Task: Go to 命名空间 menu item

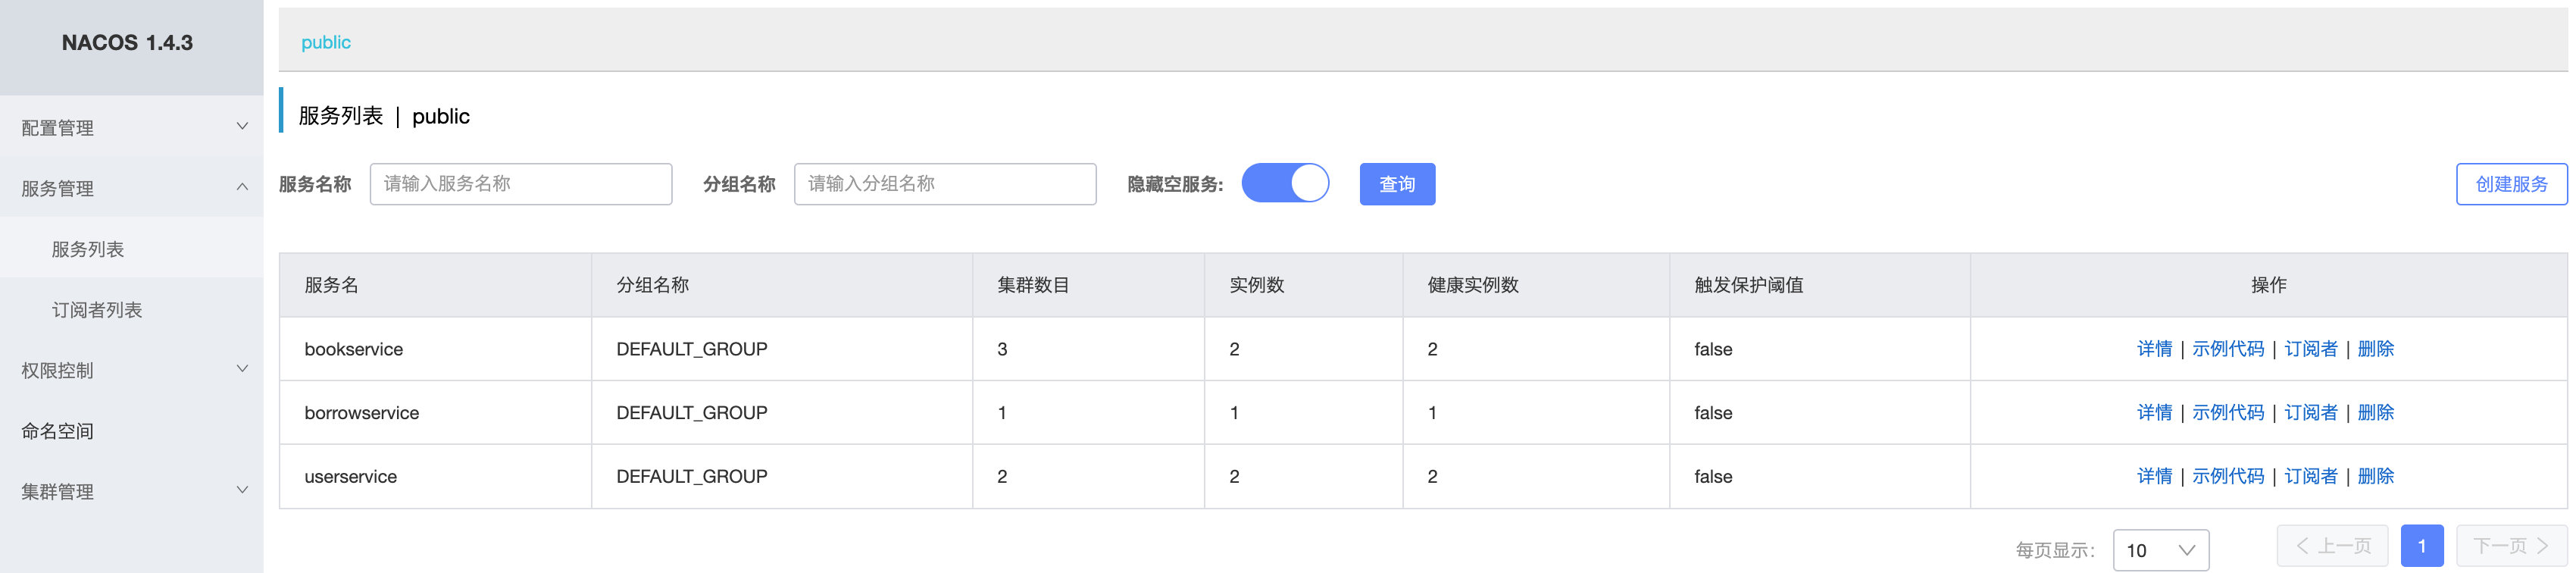Action: [x=58, y=431]
